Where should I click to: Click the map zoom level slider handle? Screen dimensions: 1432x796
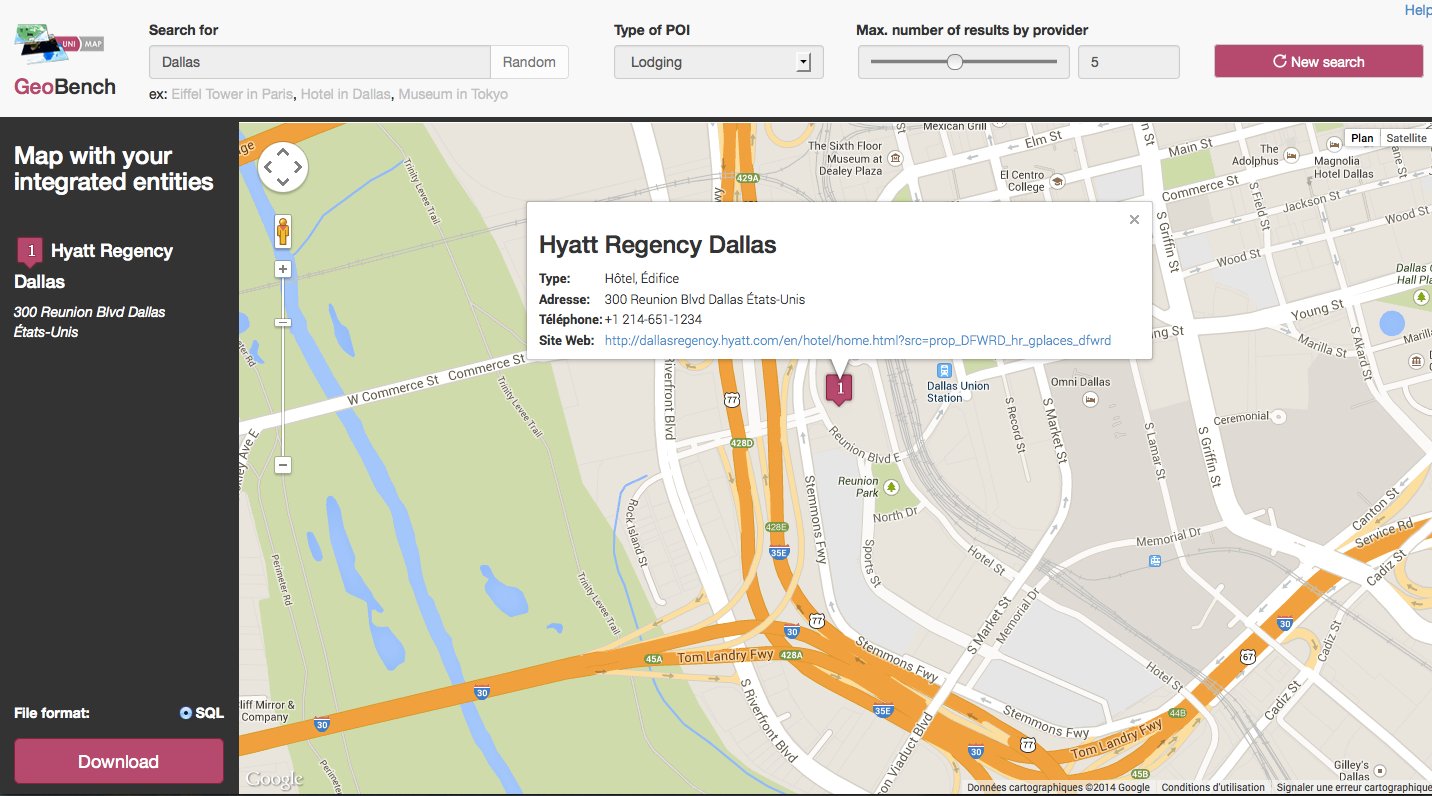coord(283,323)
